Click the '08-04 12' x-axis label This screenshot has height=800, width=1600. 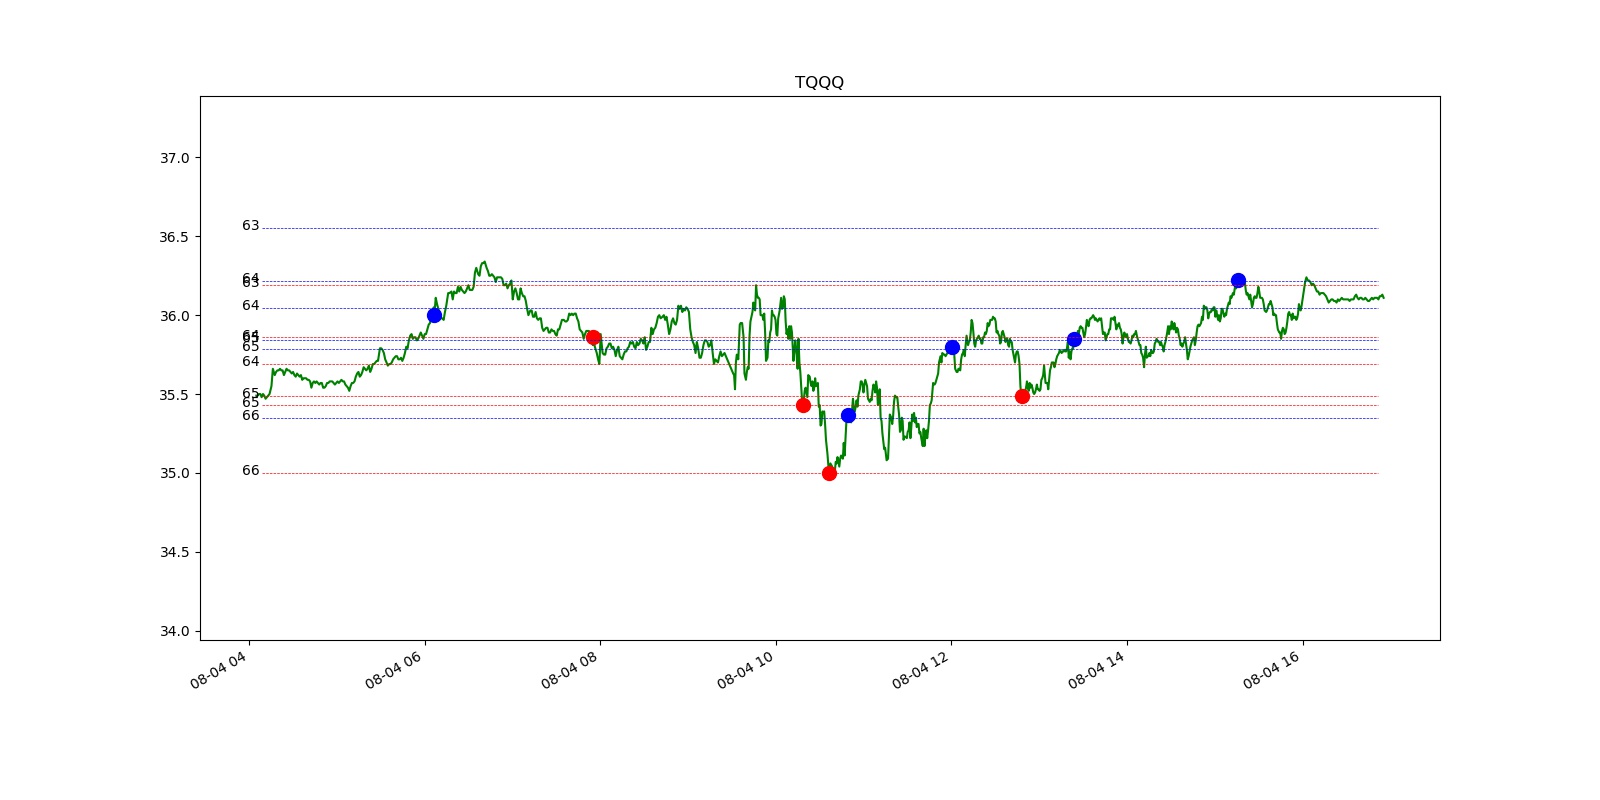[920, 669]
